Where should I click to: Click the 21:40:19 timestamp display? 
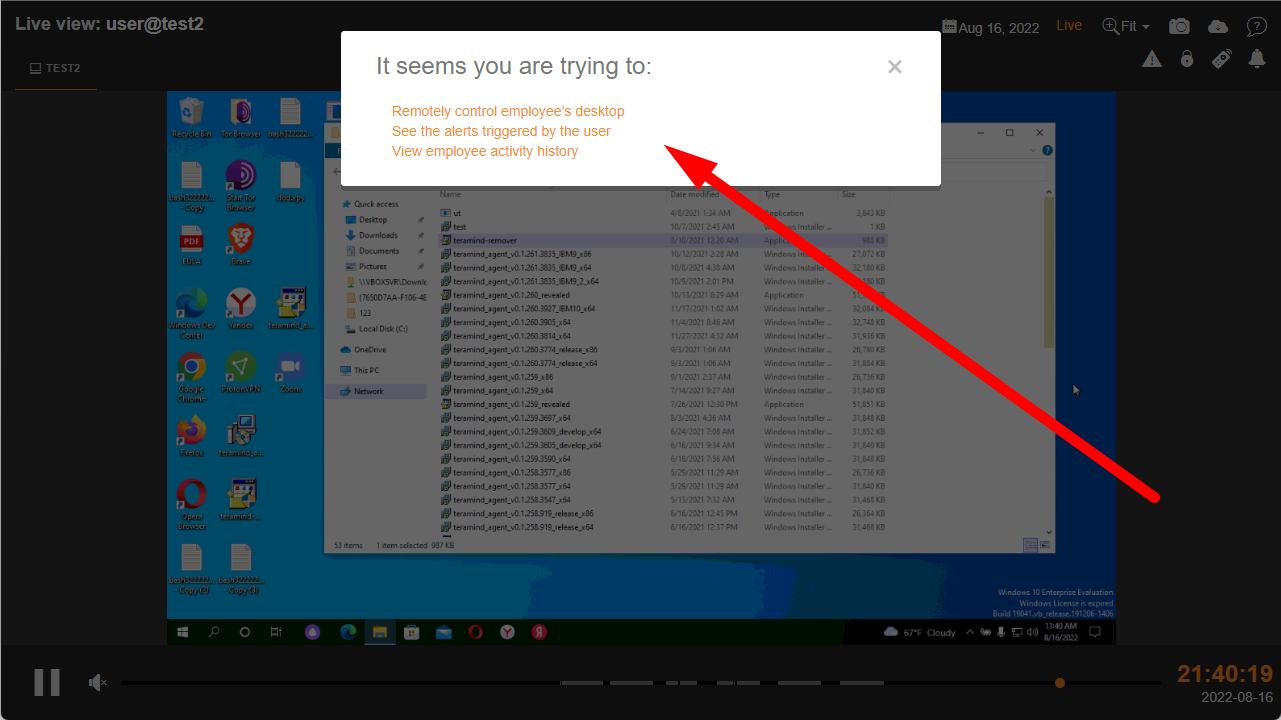pos(1224,674)
